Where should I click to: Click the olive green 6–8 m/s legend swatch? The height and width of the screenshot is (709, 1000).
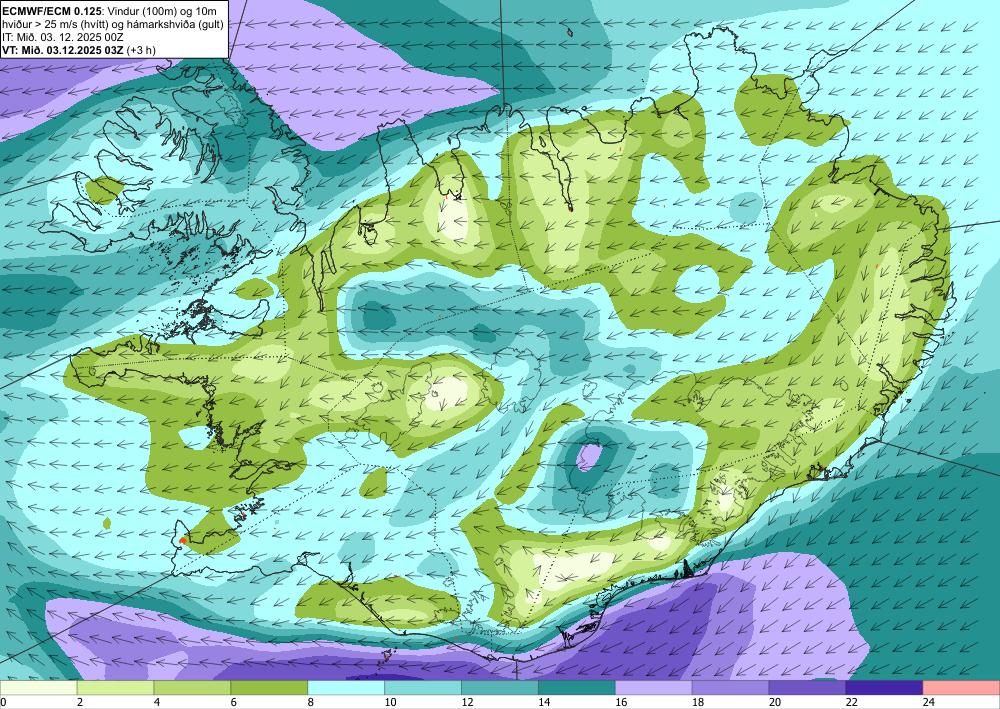point(269,688)
